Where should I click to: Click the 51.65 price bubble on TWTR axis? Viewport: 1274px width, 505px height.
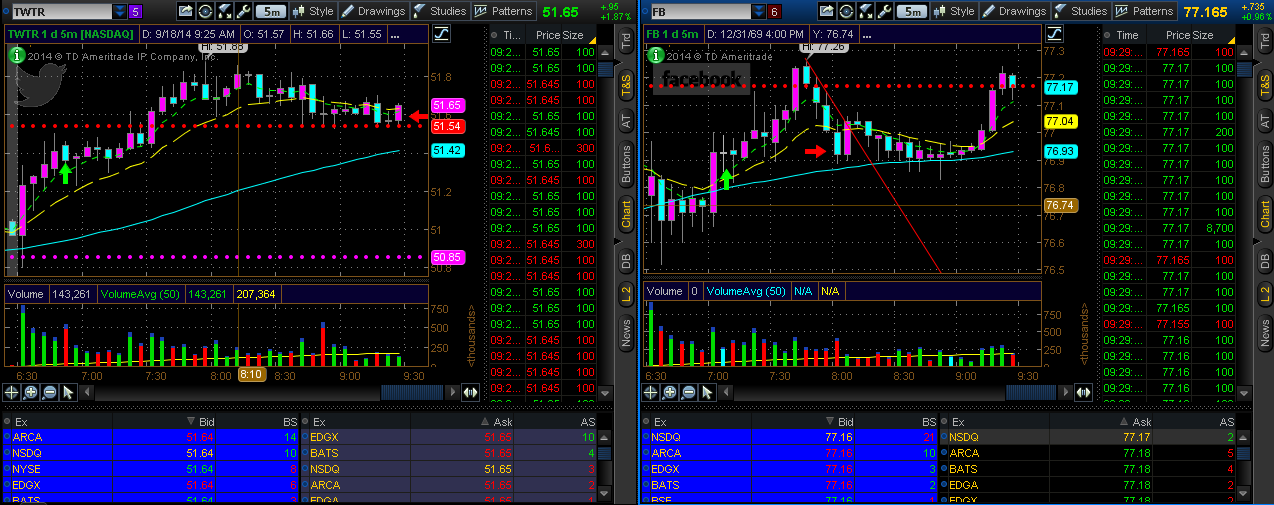(x=446, y=105)
